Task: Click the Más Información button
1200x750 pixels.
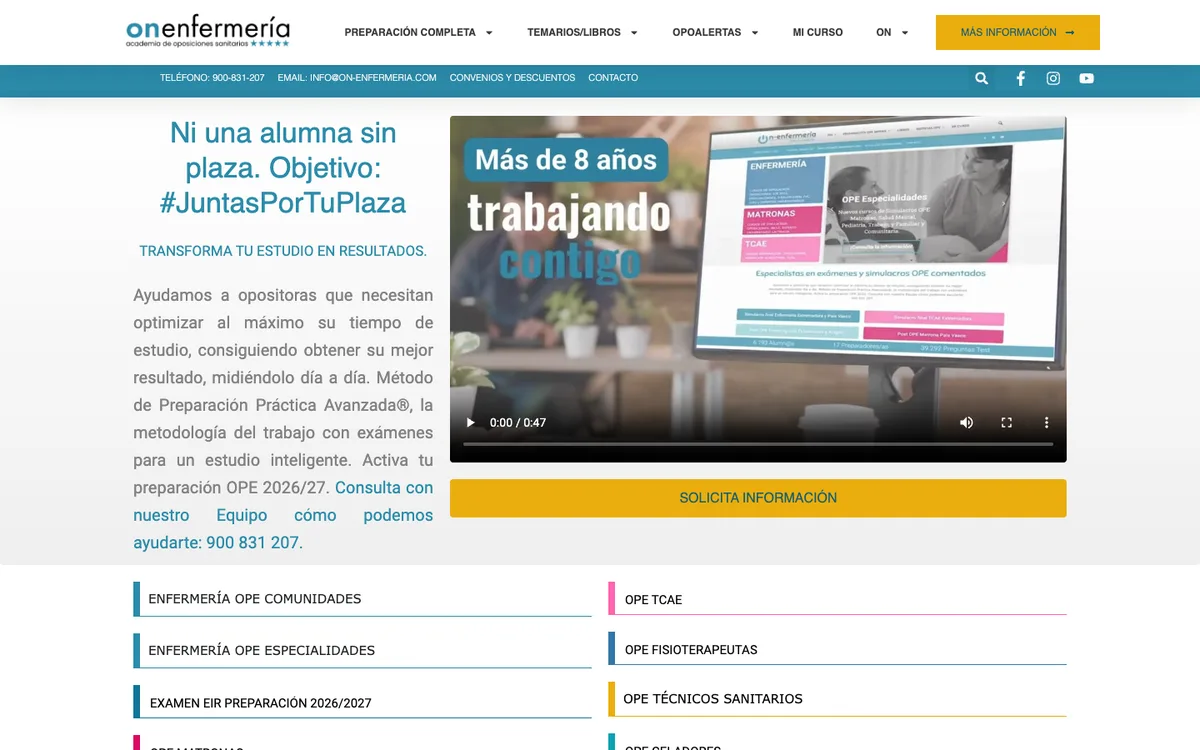Action: point(1018,33)
